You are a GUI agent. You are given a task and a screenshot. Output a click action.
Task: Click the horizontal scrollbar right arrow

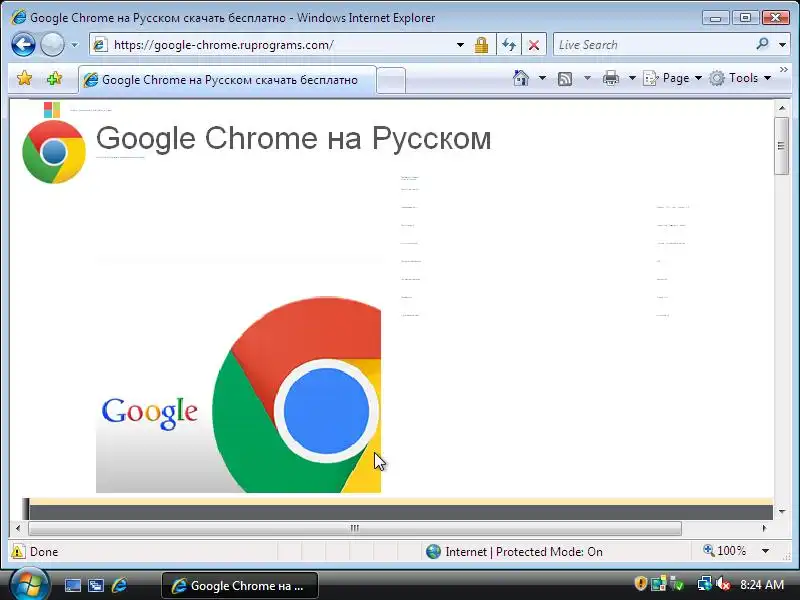click(x=764, y=528)
